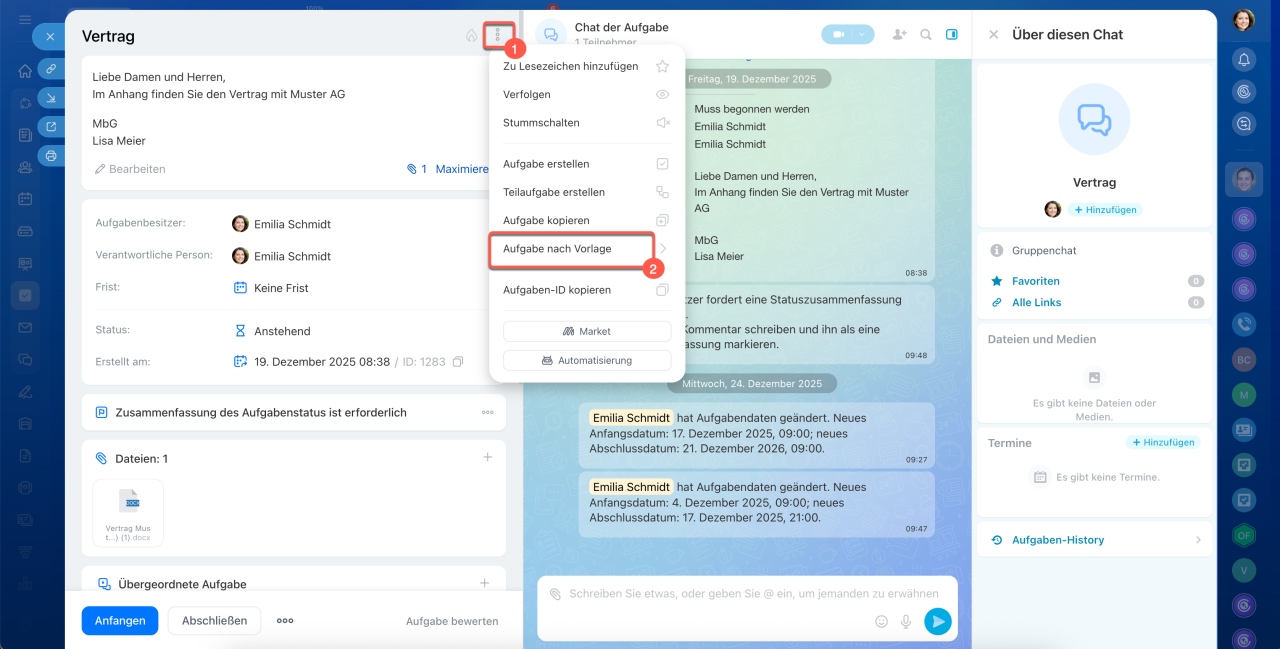Close the task slider with the X

[50, 37]
